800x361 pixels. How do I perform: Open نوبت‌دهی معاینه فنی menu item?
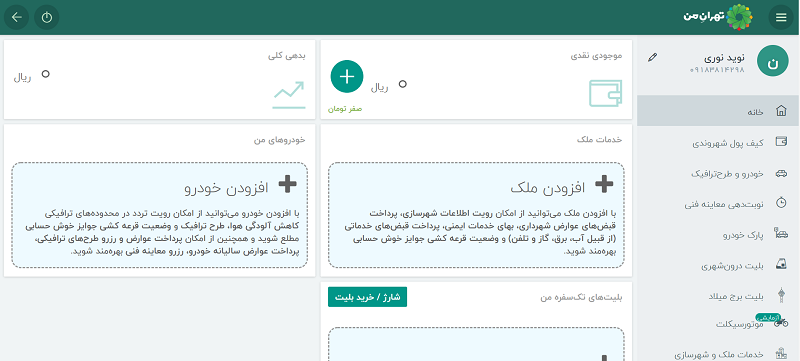click(717, 204)
